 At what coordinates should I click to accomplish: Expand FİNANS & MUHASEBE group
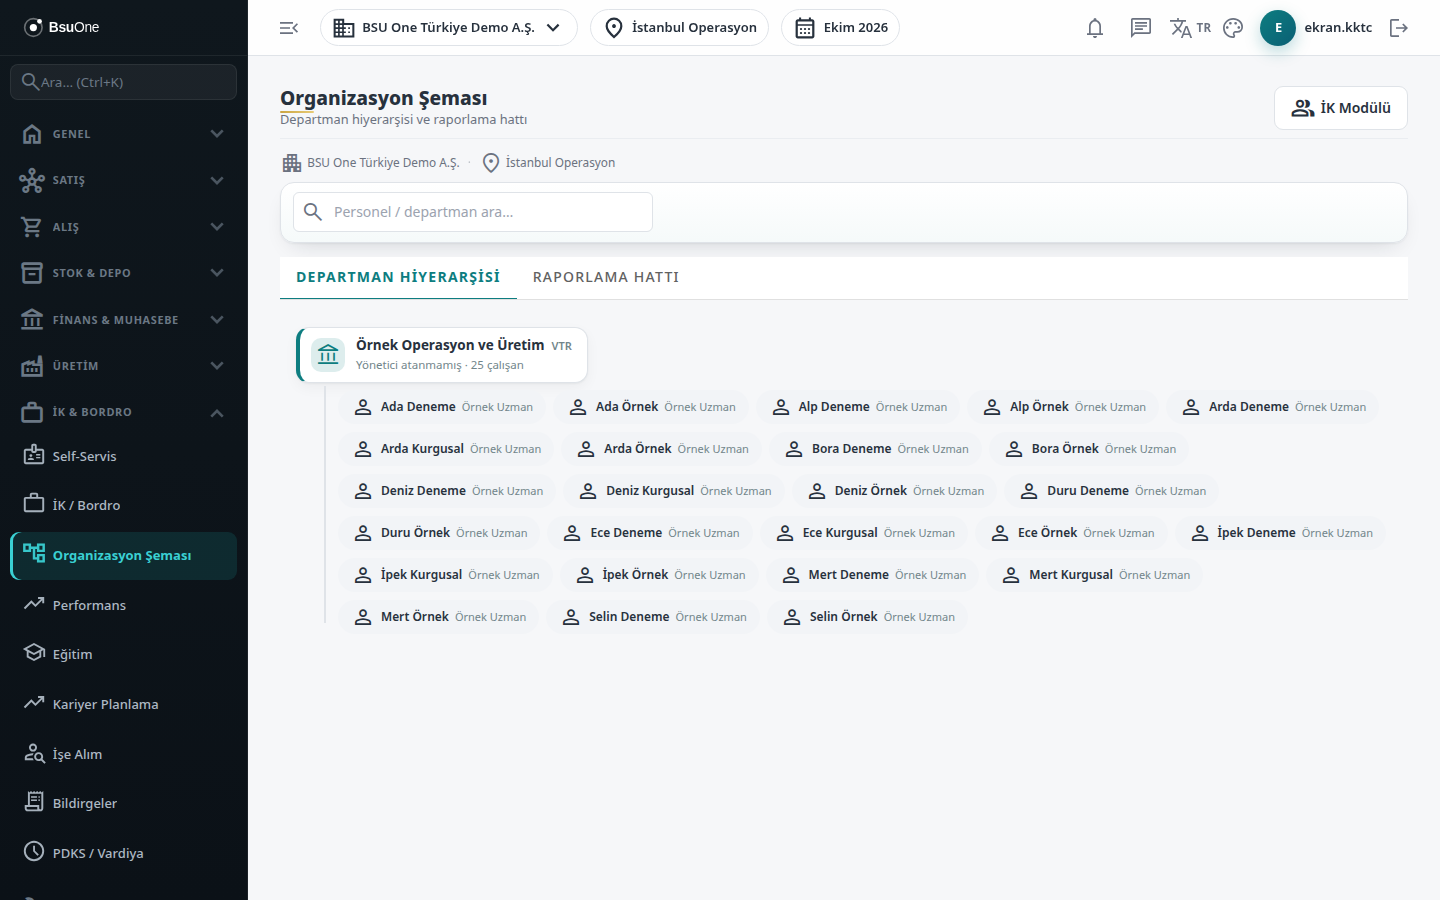coord(124,320)
